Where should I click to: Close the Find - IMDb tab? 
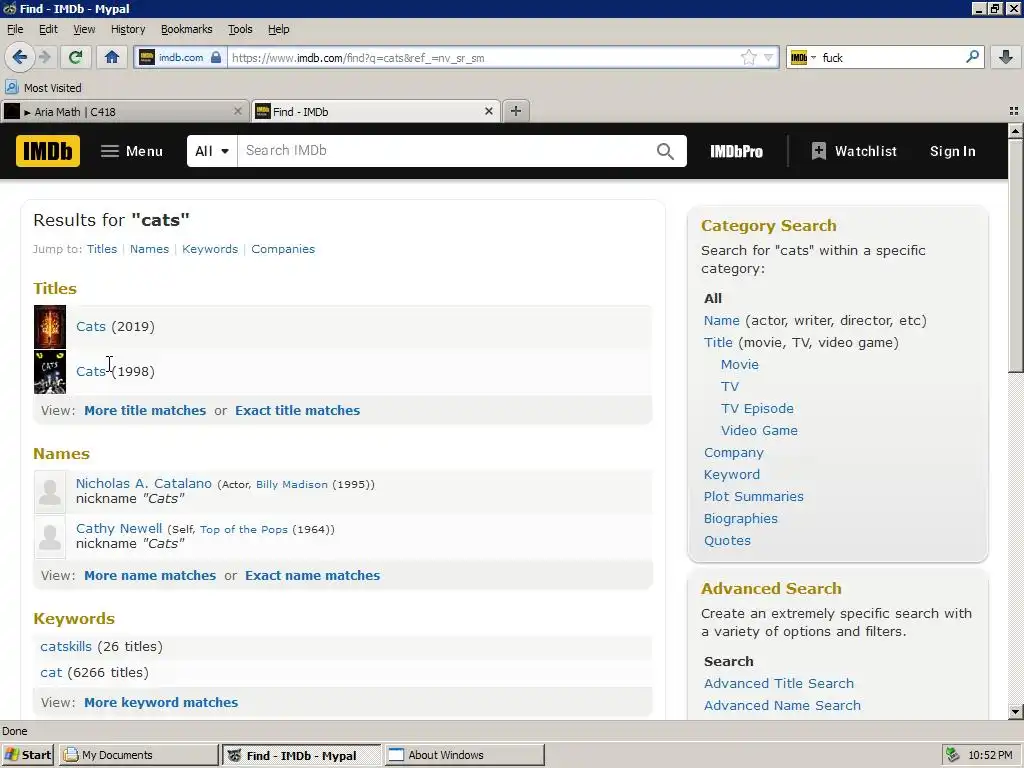point(488,112)
